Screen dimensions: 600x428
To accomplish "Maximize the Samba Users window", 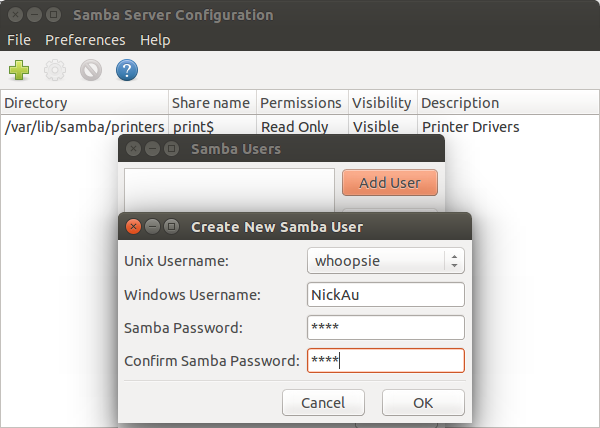I will click(171, 149).
